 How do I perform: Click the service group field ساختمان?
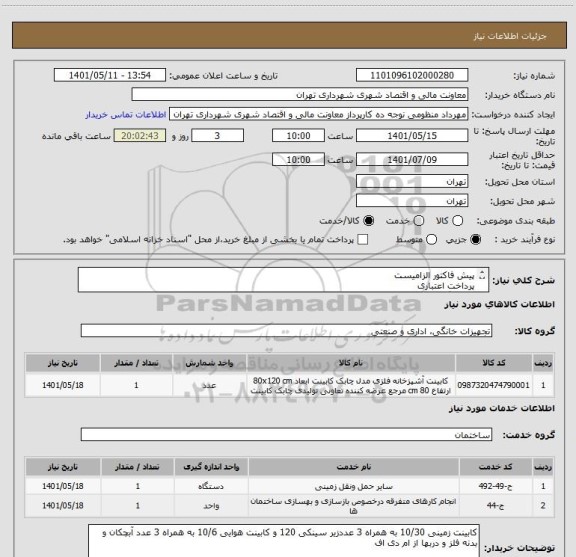286,435
